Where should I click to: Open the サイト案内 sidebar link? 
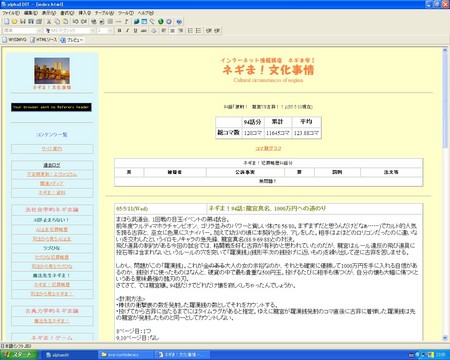[x=52, y=149]
